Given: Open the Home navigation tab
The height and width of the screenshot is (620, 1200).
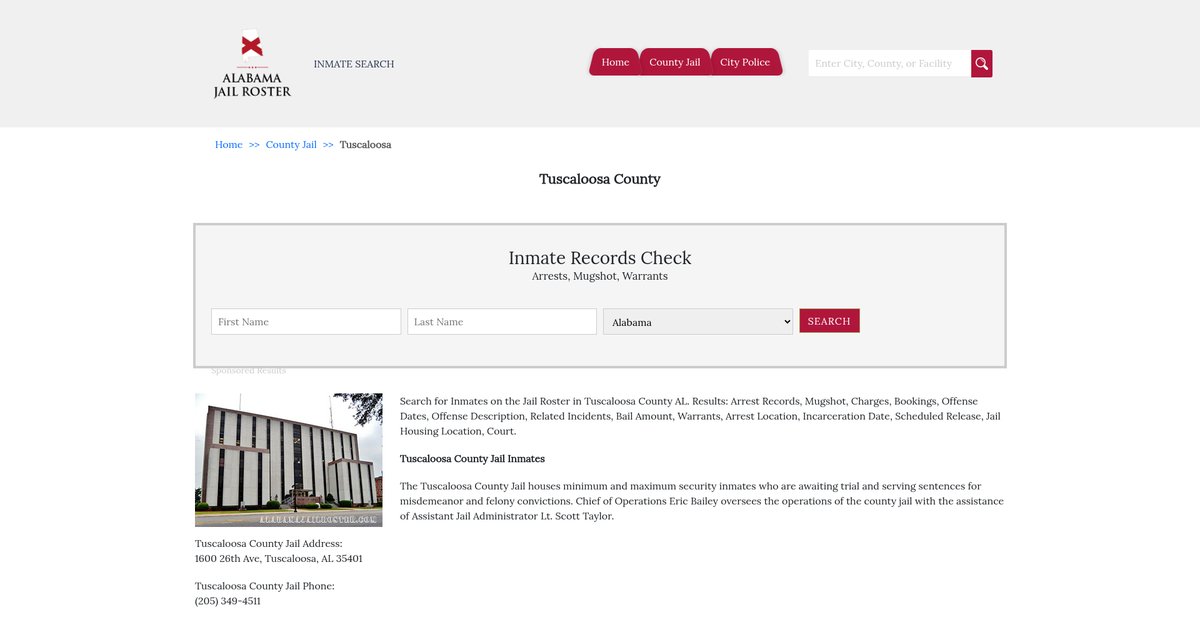Looking at the screenshot, I should 615,62.
